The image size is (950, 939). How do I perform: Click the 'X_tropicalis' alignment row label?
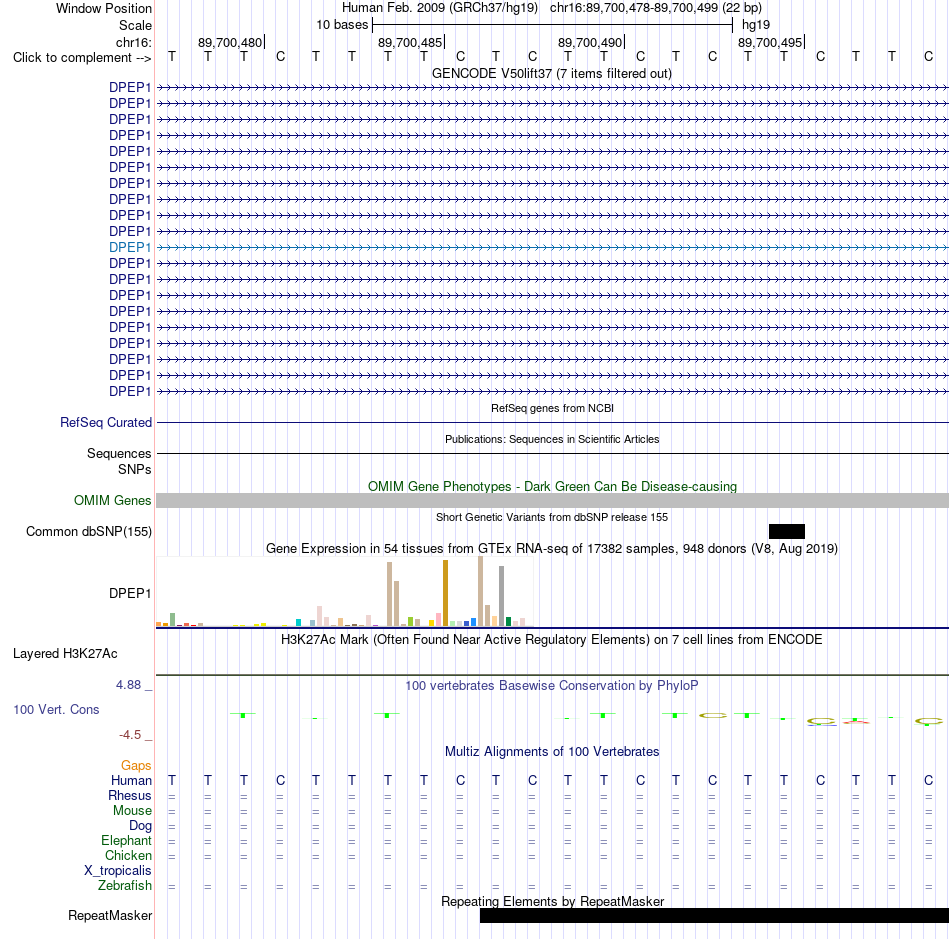tap(118, 871)
